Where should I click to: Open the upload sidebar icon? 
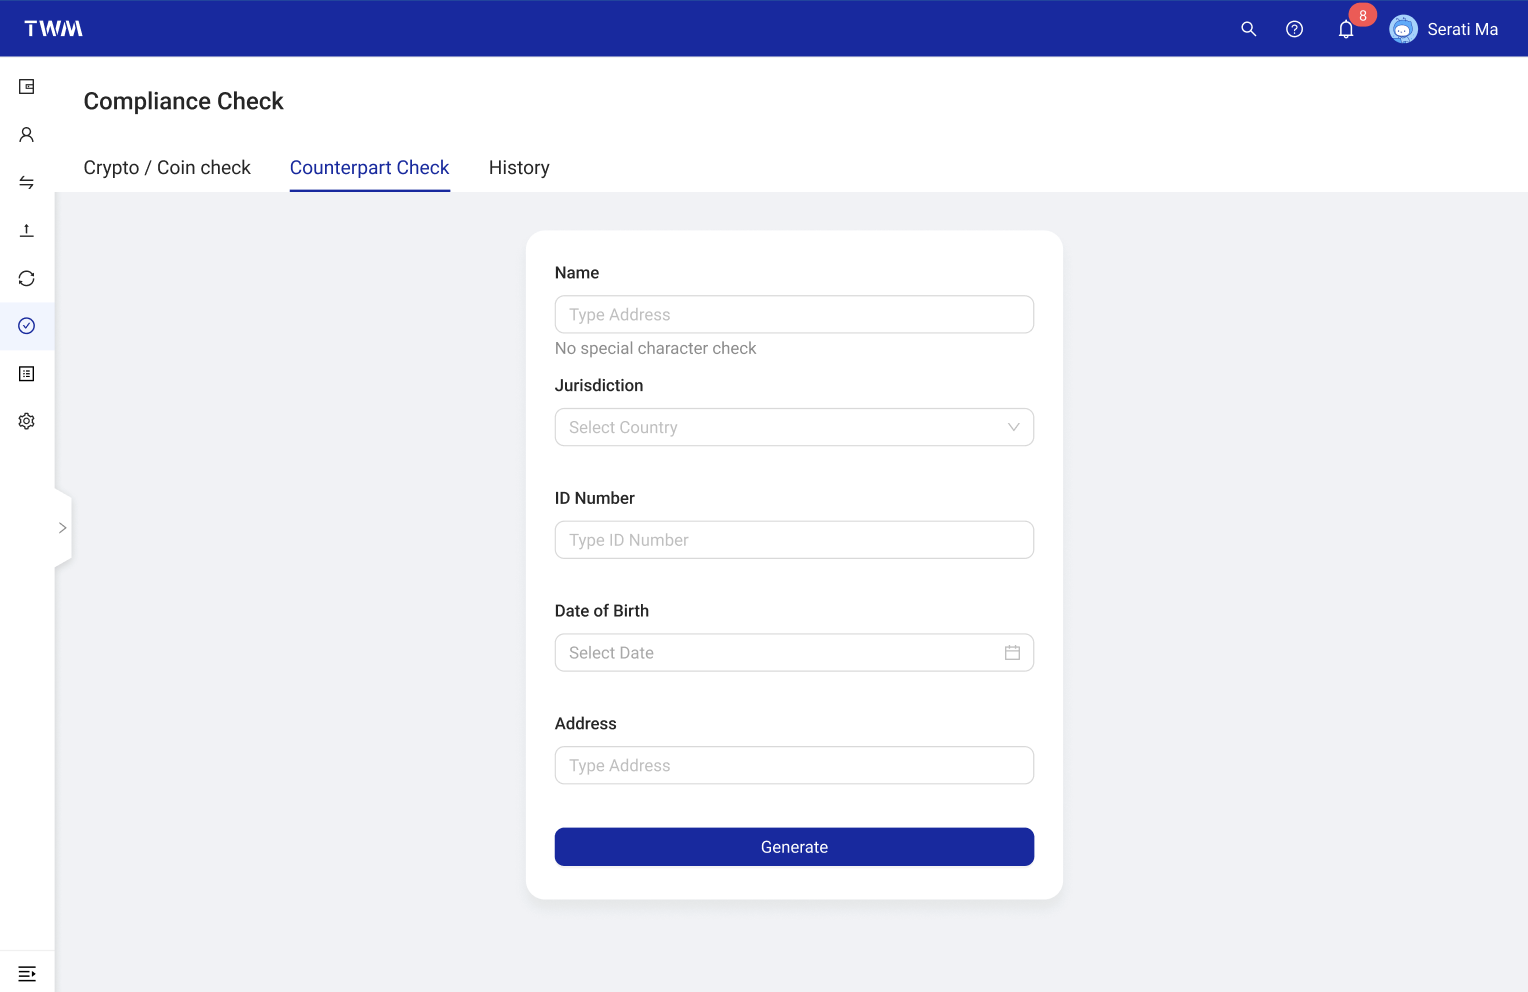(27, 230)
